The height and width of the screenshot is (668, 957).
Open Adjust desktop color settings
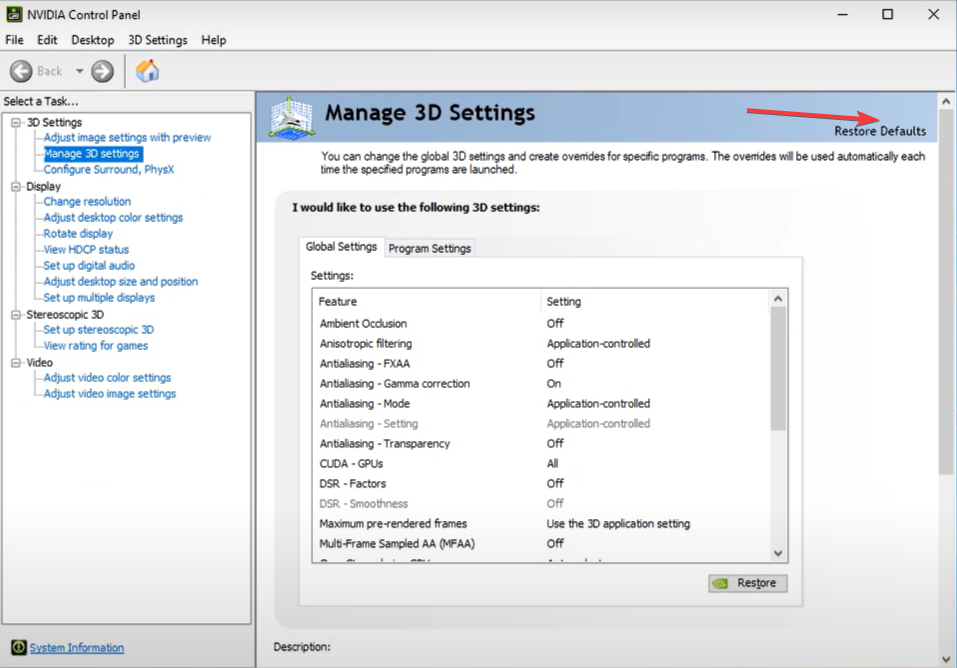[x=113, y=217]
